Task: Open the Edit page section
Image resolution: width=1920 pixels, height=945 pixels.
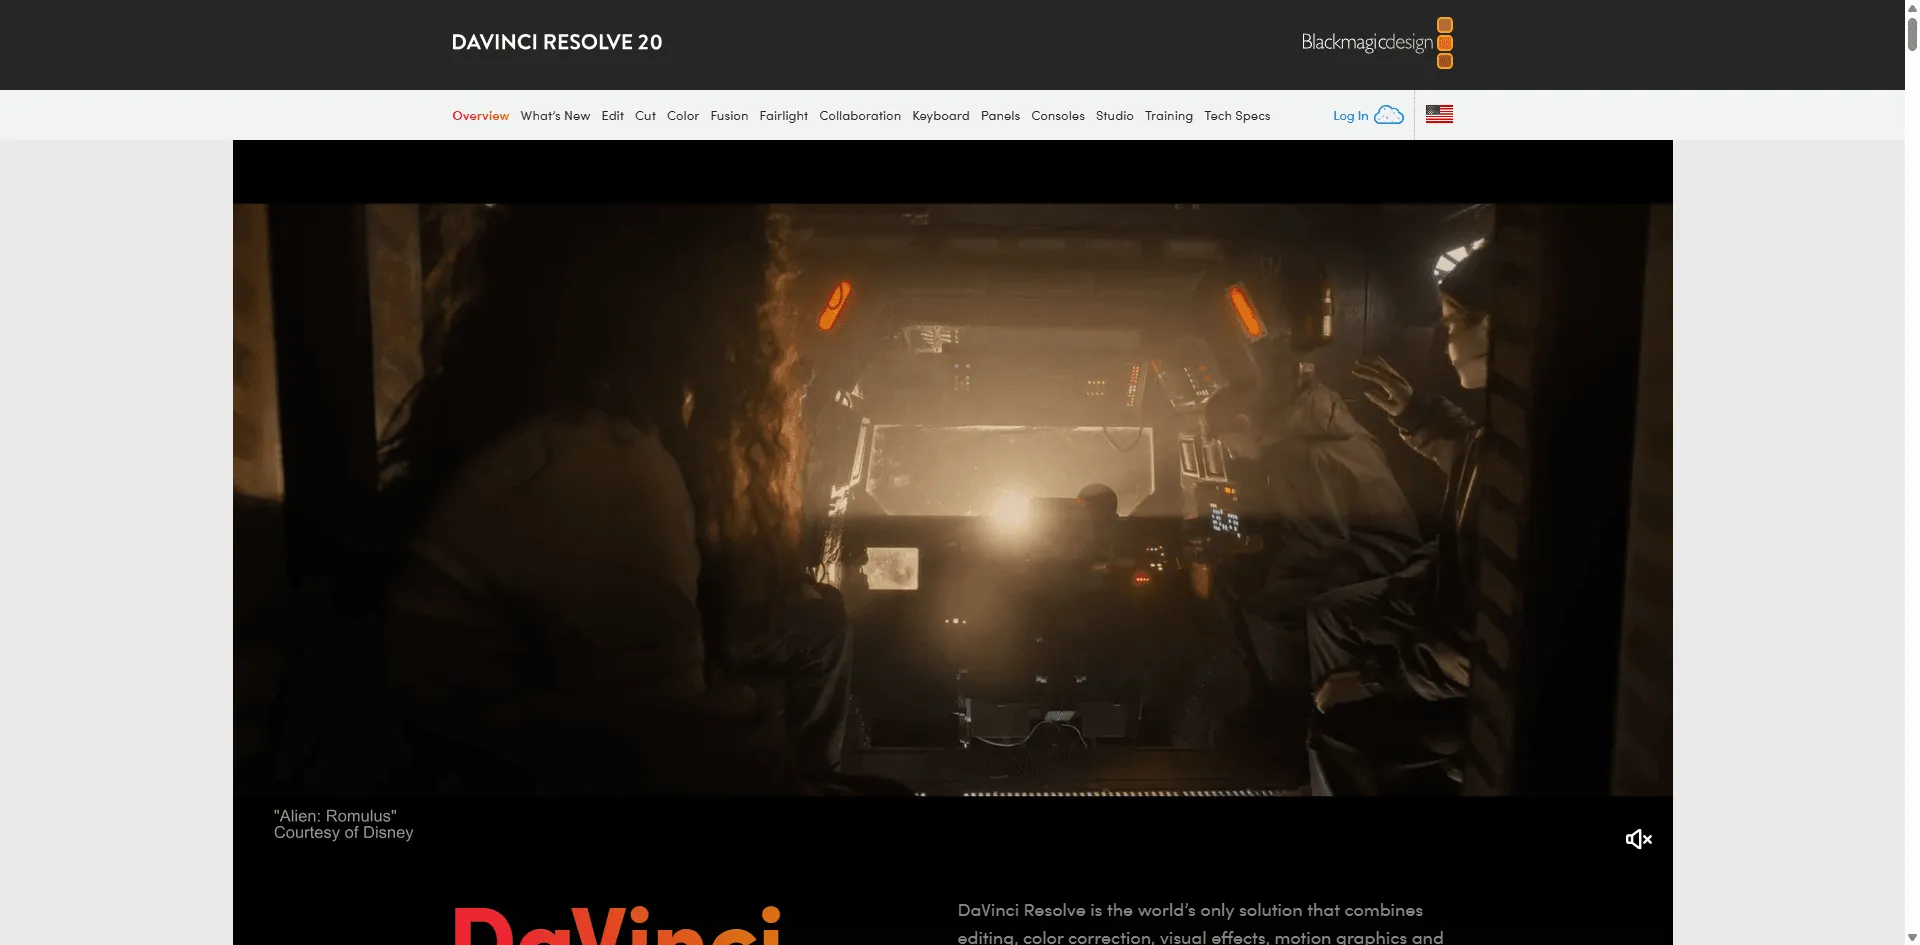Action: [x=612, y=116]
